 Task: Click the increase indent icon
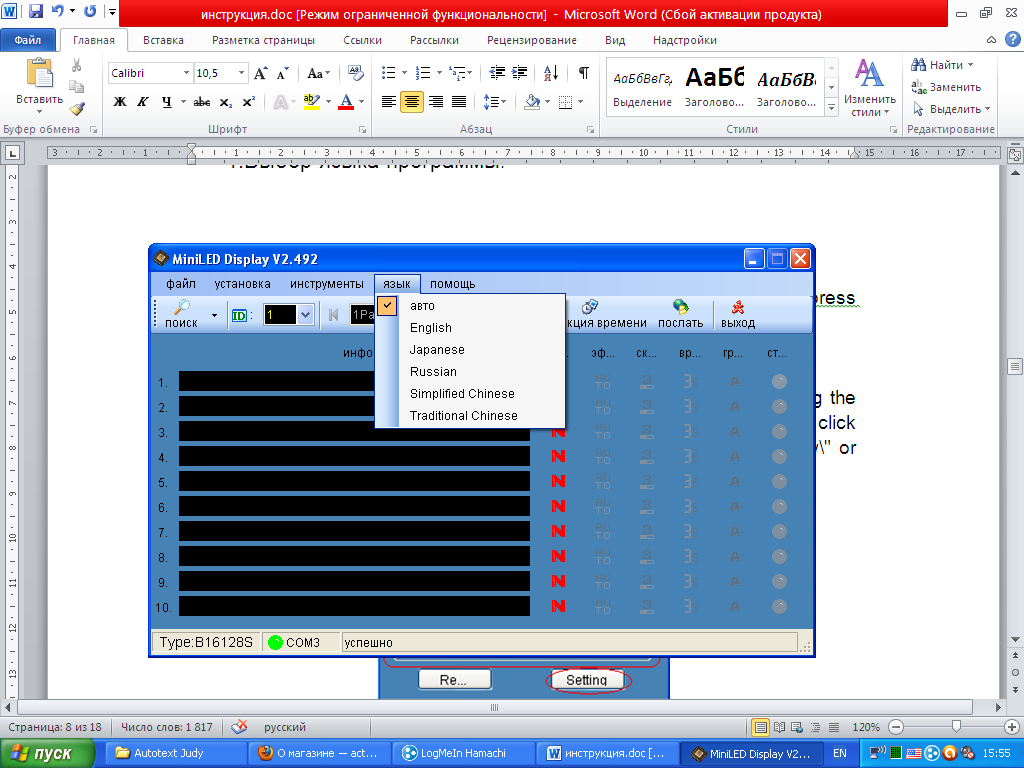pos(520,72)
